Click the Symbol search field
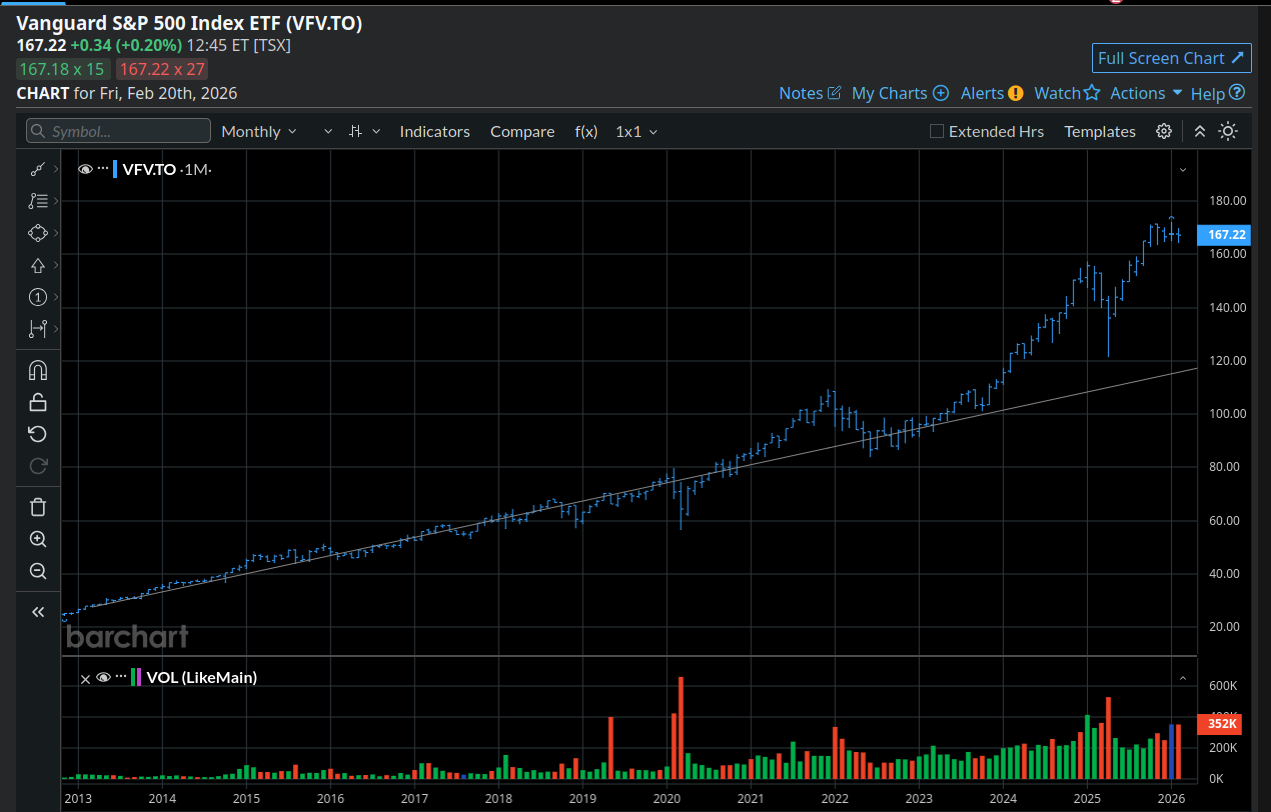 click(118, 131)
